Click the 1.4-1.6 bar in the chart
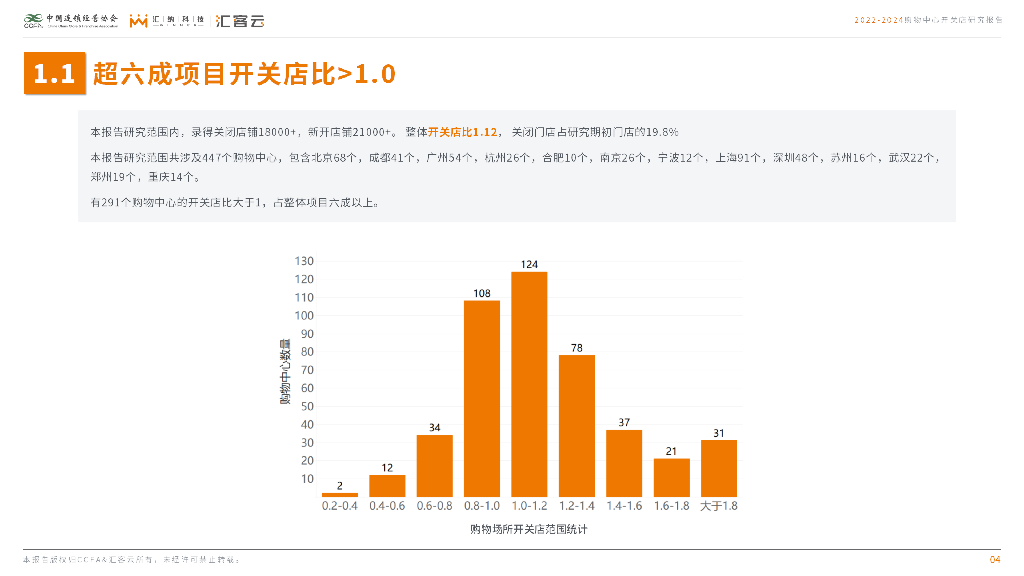Viewport: 1024px width, 576px height. (x=624, y=464)
